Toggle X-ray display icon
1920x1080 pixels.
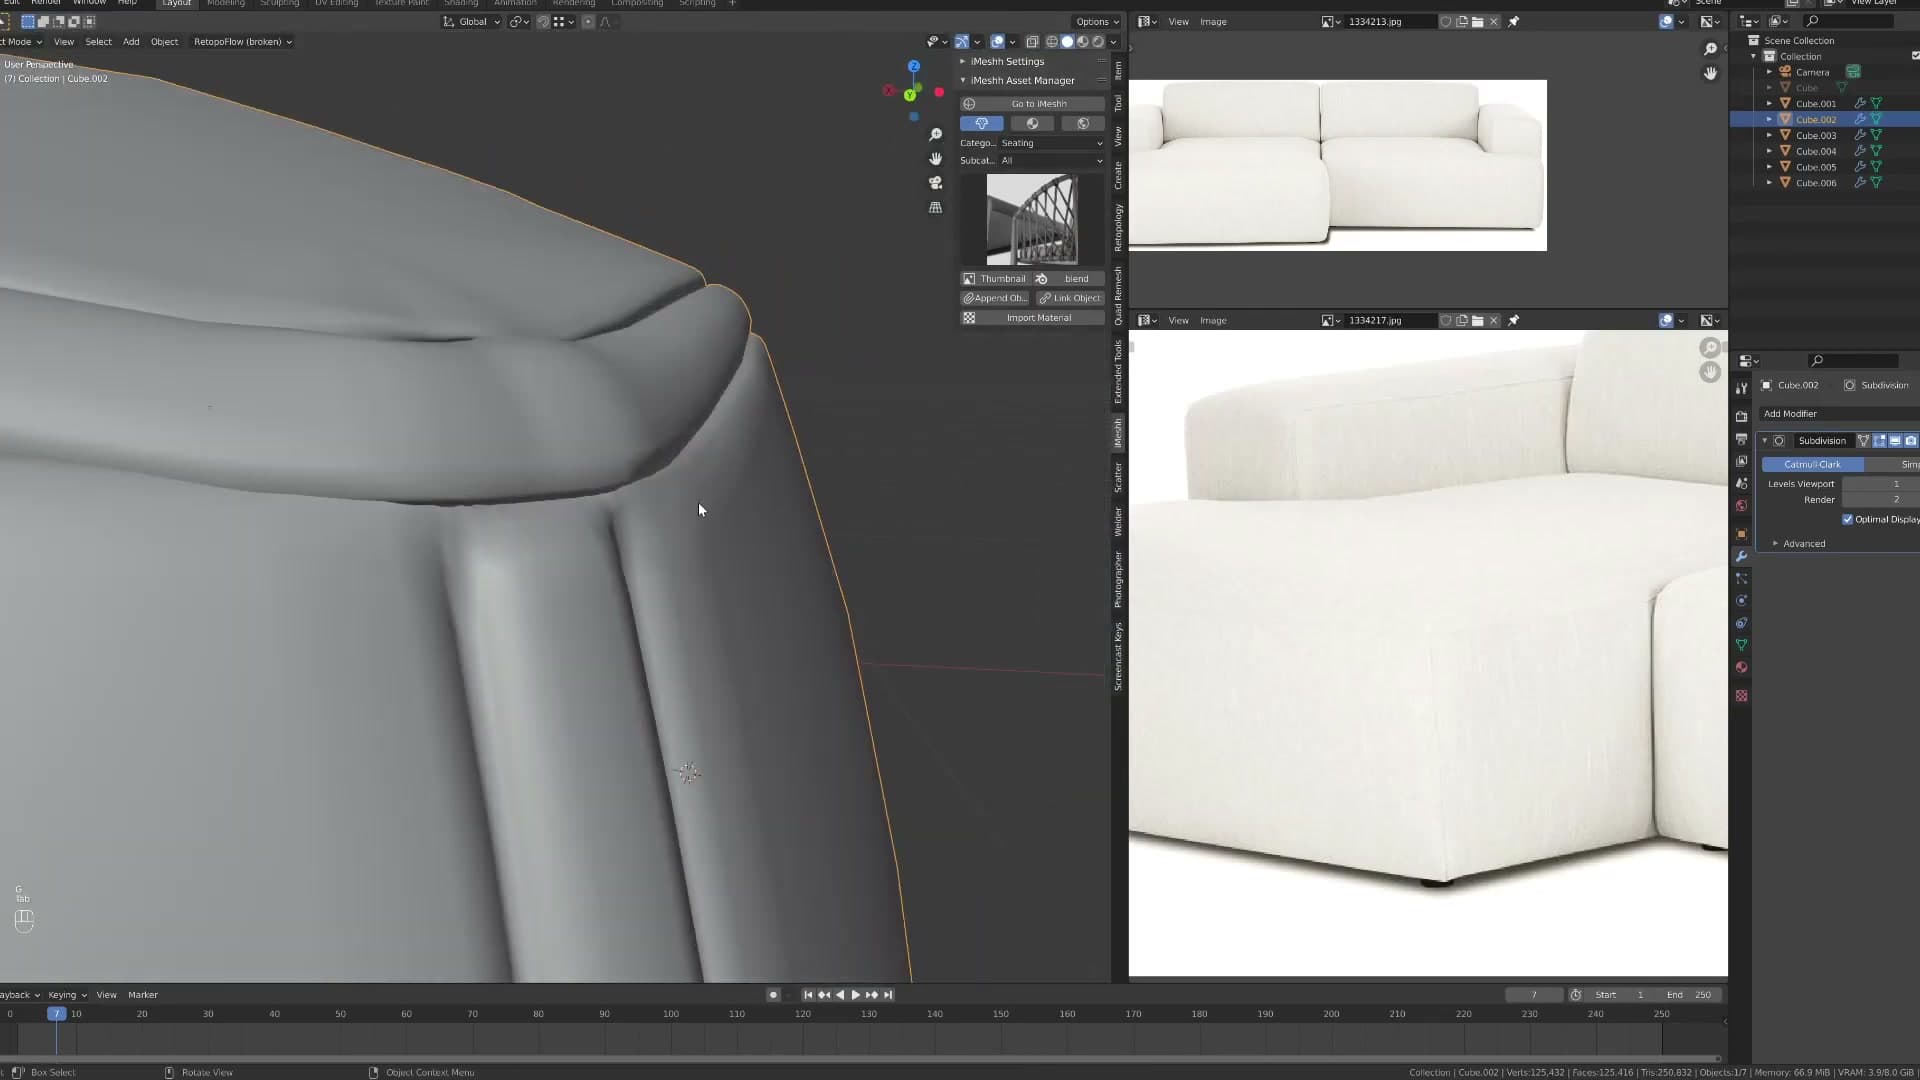pyautogui.click(x=1032, y=42)
